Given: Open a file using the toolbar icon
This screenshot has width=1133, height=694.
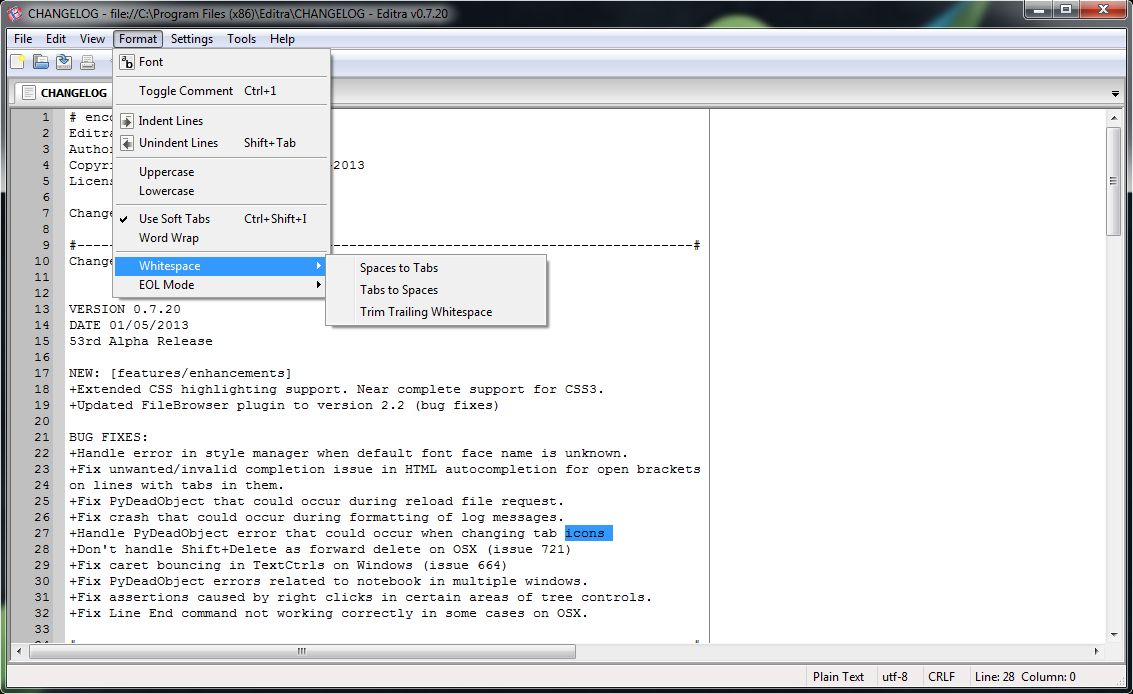Looking at the screenshot, I should (40, 61).
